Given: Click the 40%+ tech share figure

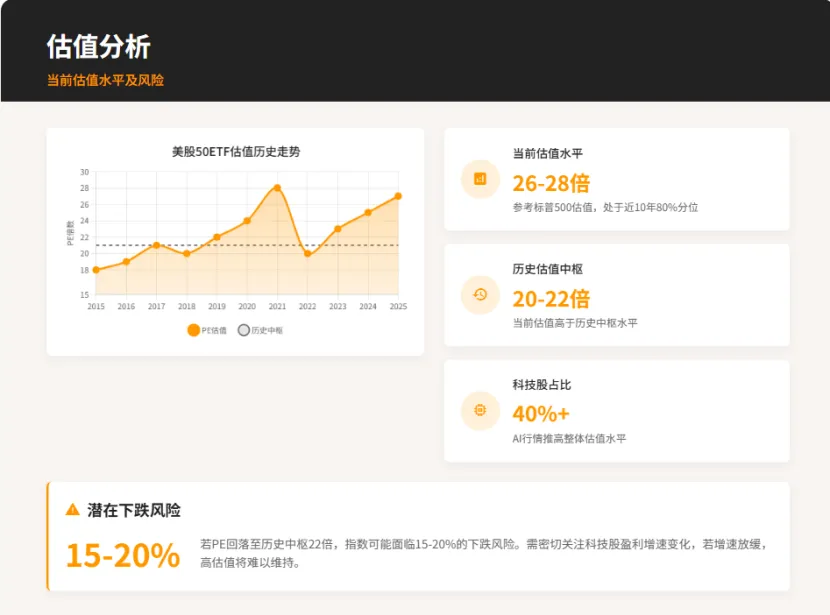Looking at the screenshot, I should (x=541, y=414).
